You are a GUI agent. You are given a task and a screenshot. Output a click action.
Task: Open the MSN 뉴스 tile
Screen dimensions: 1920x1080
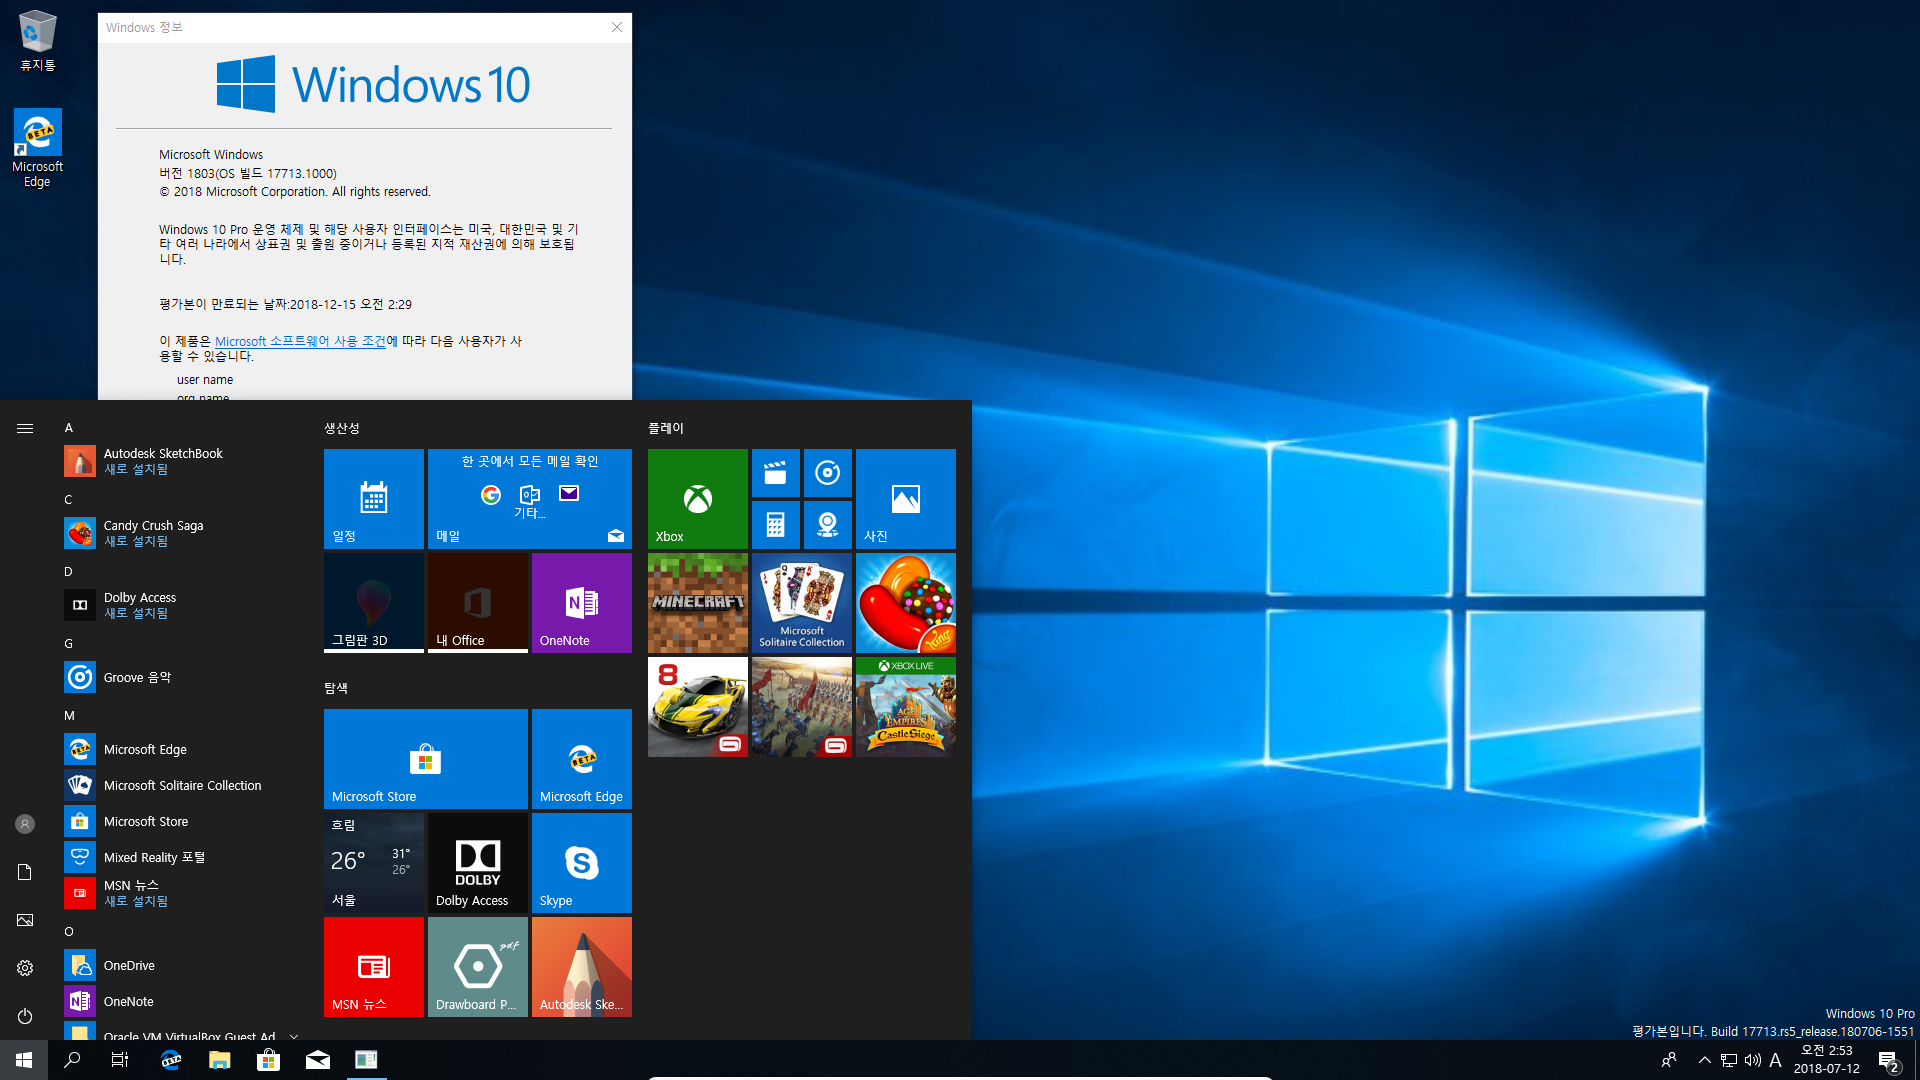tap(374, 967)
